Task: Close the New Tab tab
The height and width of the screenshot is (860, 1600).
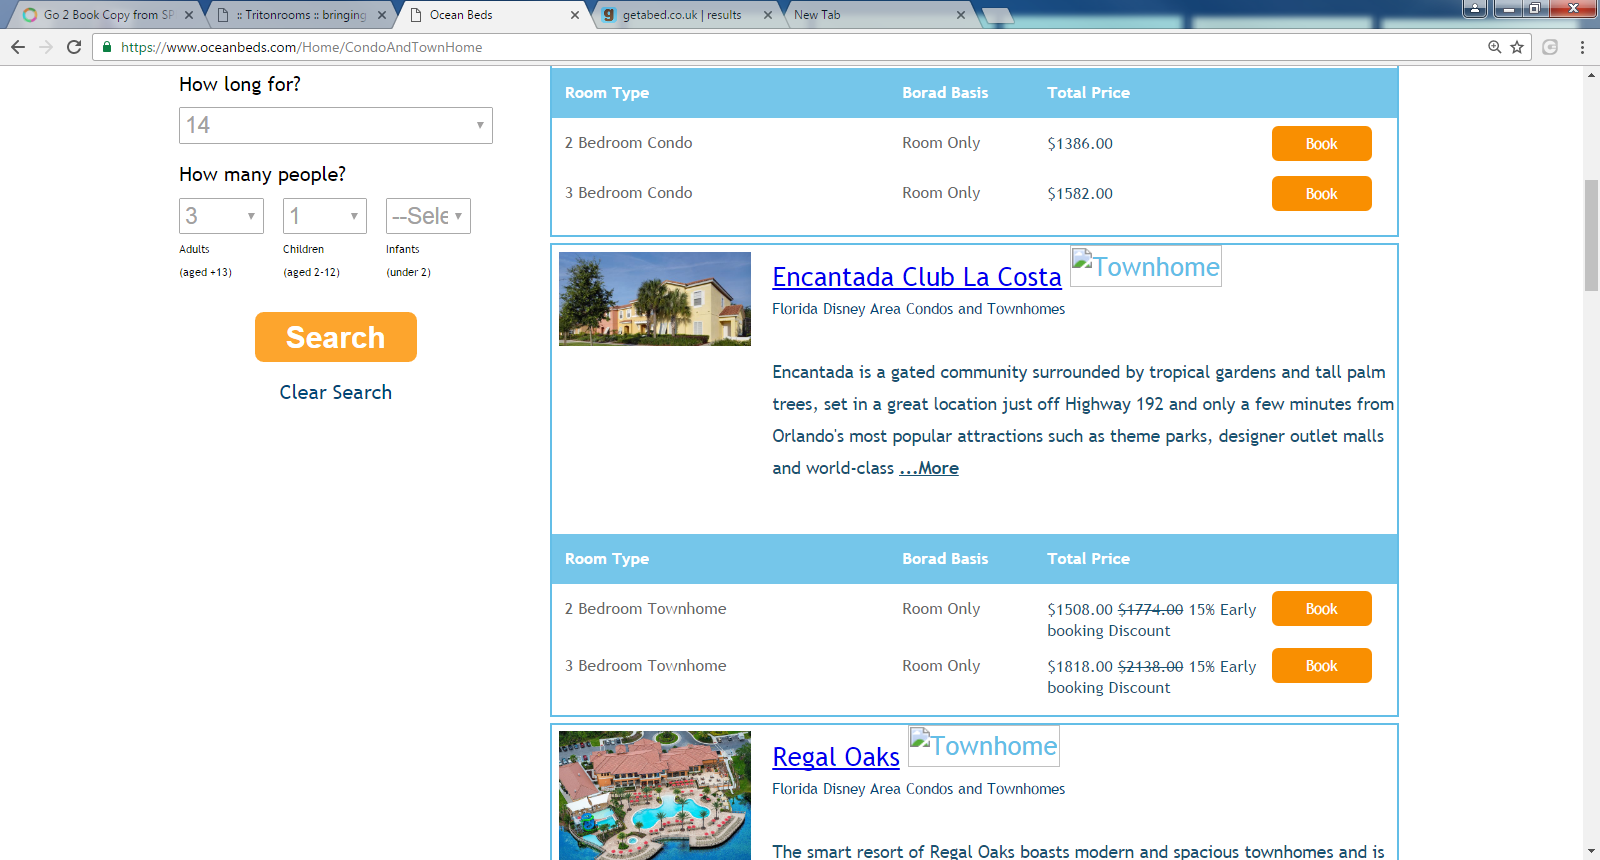Action: point(961,15)
